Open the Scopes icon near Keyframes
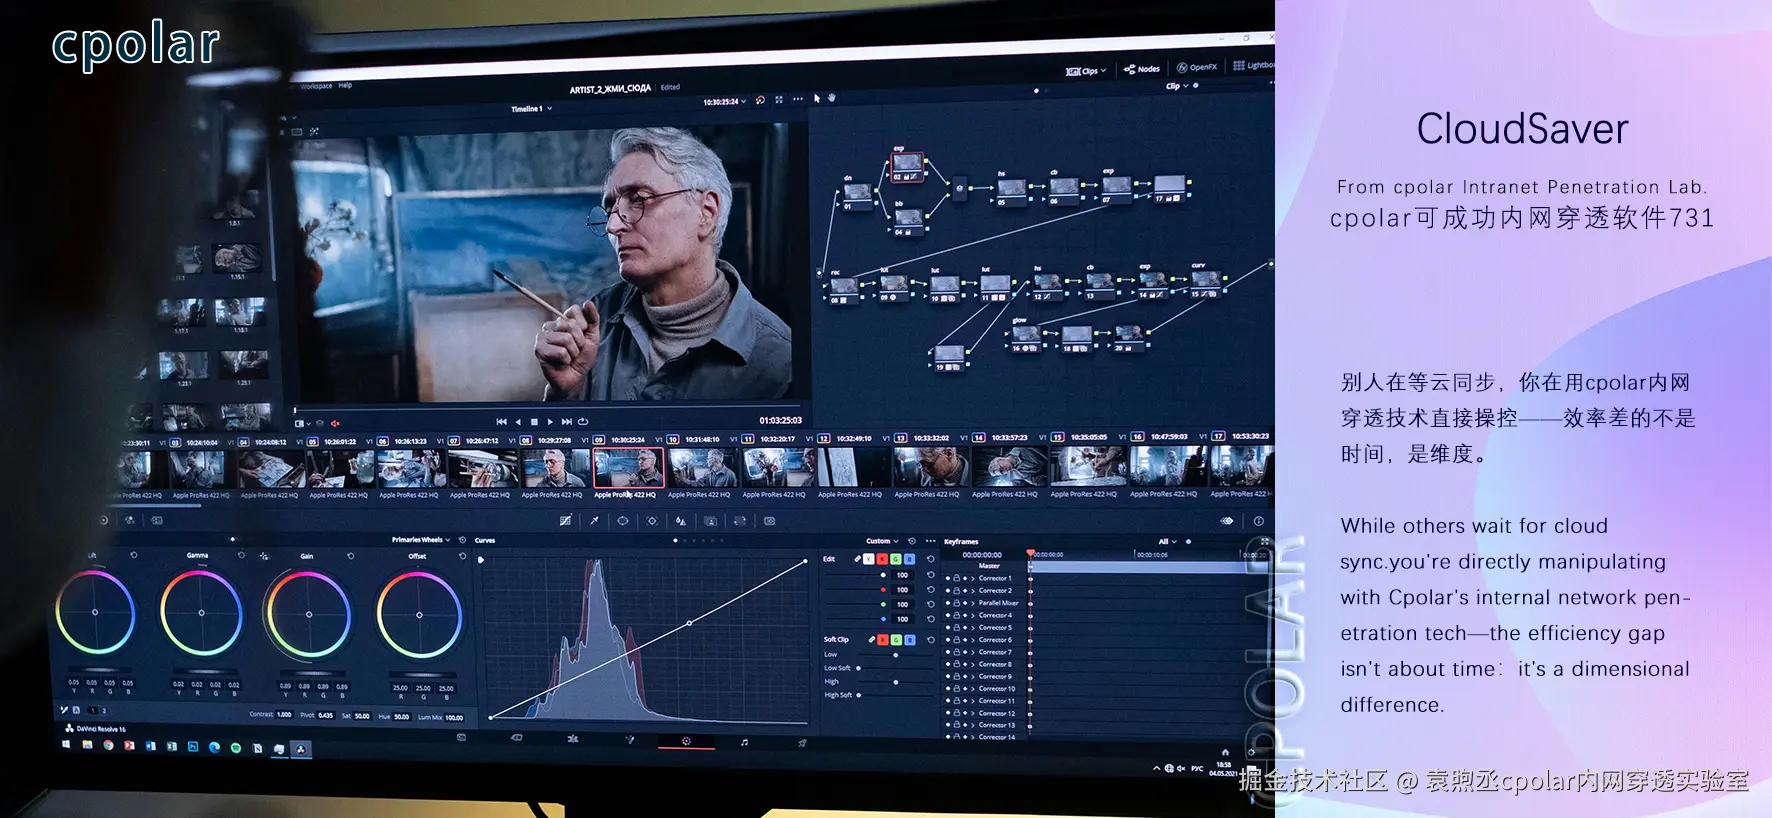 click(x=1227, y=521)
